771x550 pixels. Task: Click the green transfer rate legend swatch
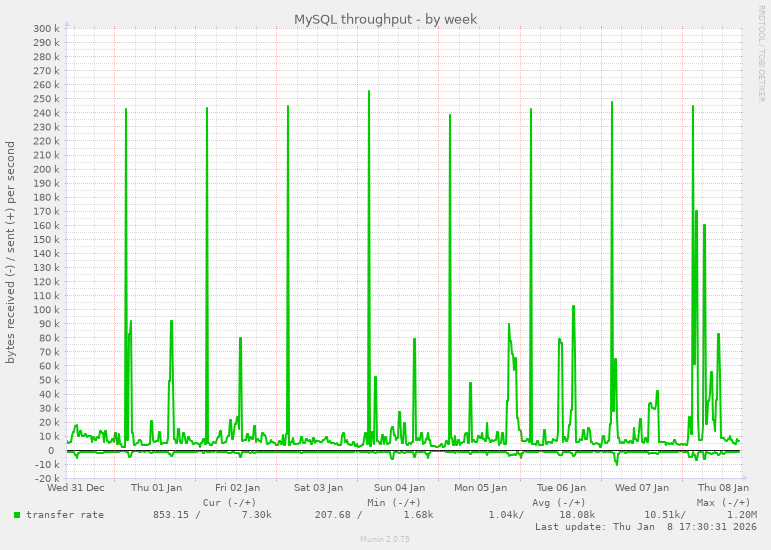click(x=17, y=515)
